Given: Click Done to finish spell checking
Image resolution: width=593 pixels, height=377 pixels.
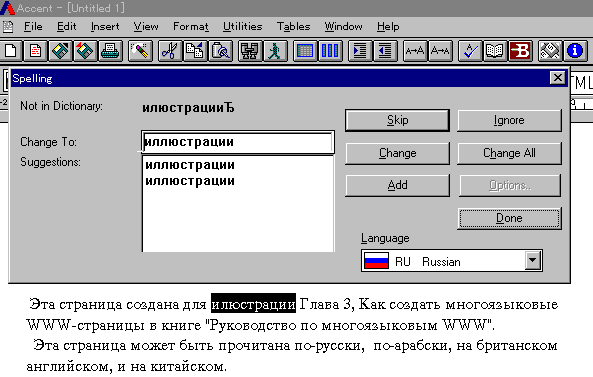Looking at the screenshot, I should [509, 218].
